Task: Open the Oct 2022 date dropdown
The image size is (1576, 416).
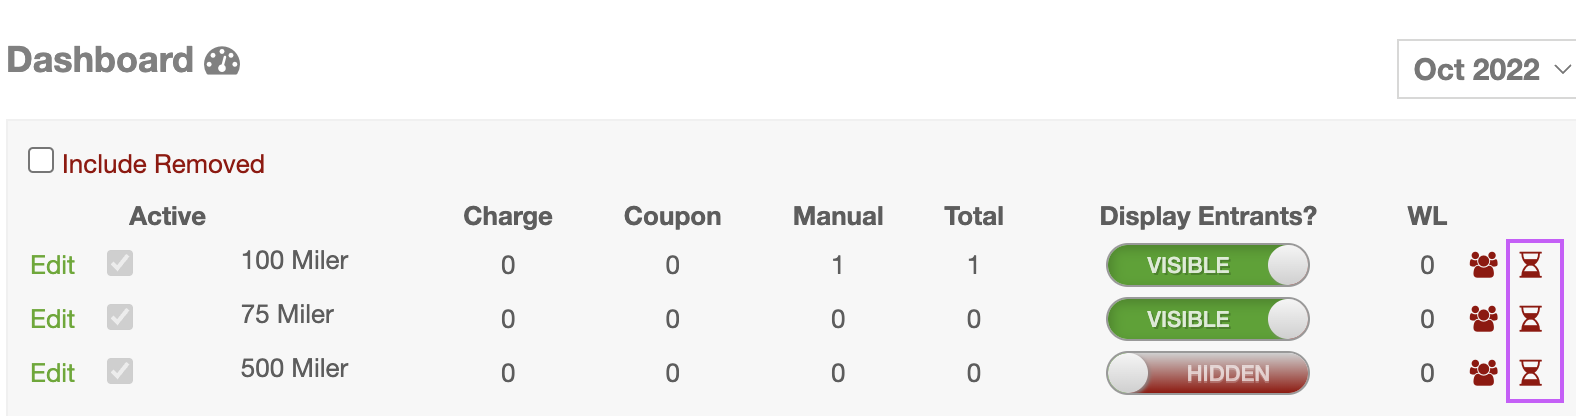Action: point(1487,69)
